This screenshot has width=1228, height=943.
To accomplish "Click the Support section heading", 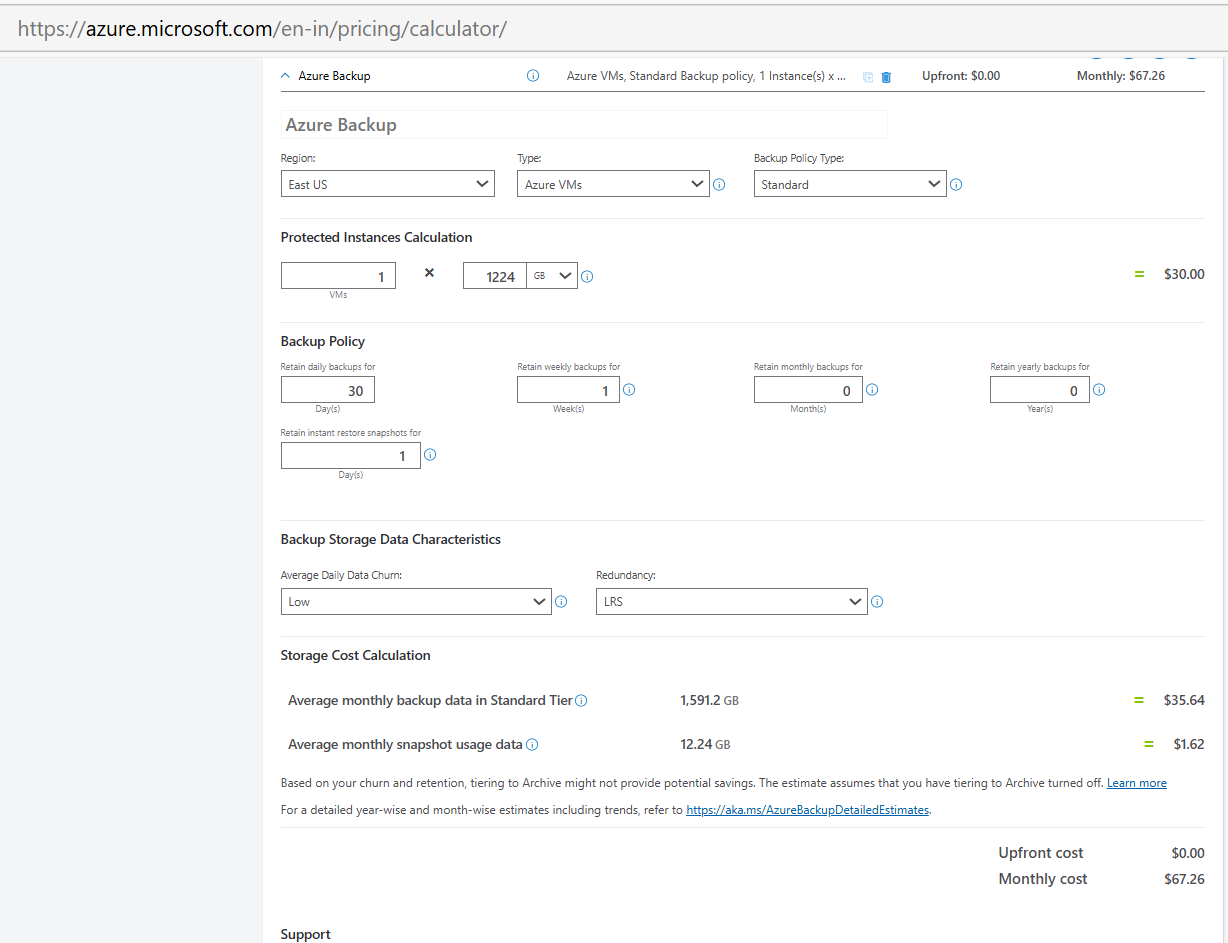I will click(x=306, y=934).
